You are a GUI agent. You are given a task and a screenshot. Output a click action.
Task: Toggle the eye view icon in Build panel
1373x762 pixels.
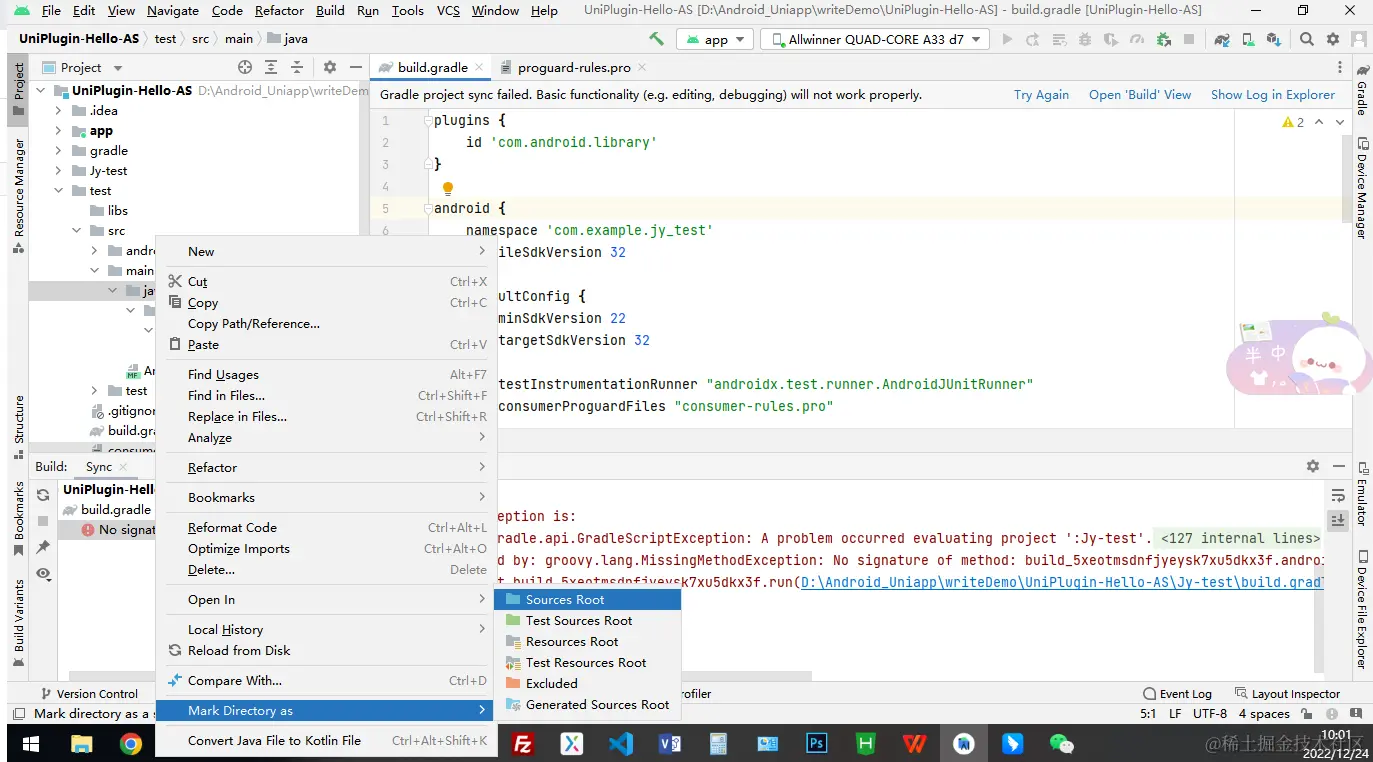43,573
